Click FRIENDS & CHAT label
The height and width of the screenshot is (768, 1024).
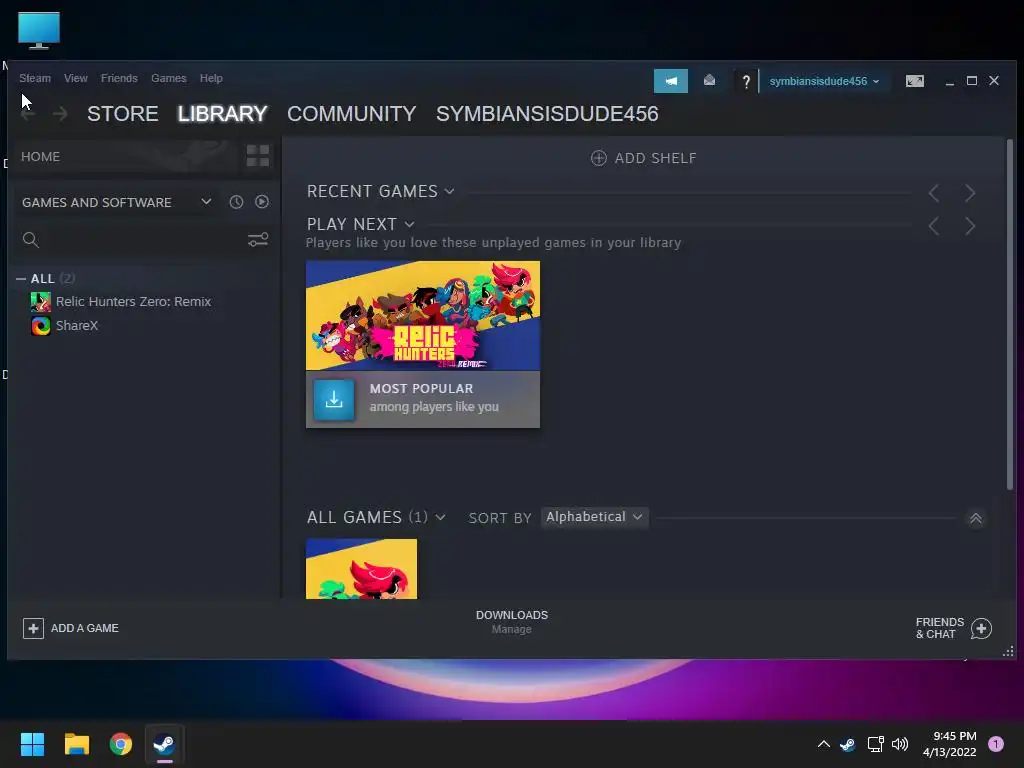click(x=940, y=628)
